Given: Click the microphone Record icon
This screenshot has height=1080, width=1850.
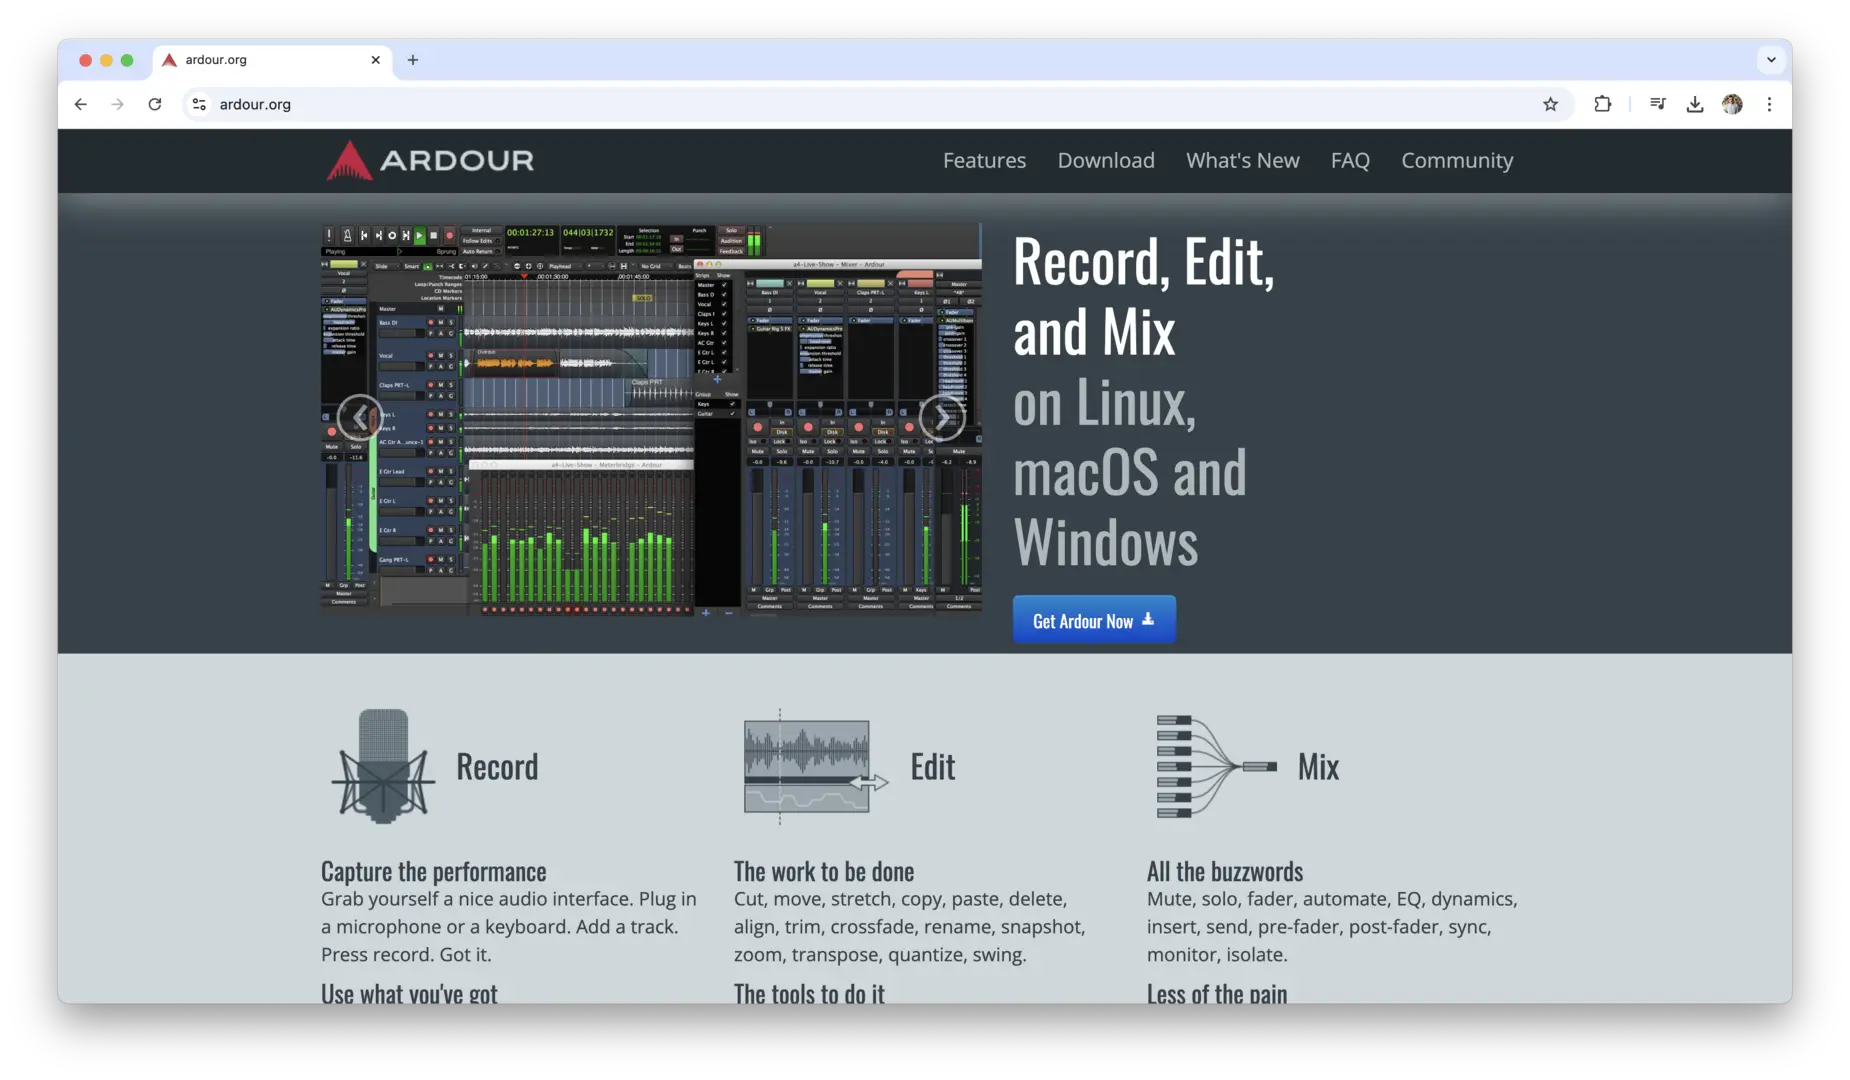Looking at the screenshot, I should (x=383, y=766).
